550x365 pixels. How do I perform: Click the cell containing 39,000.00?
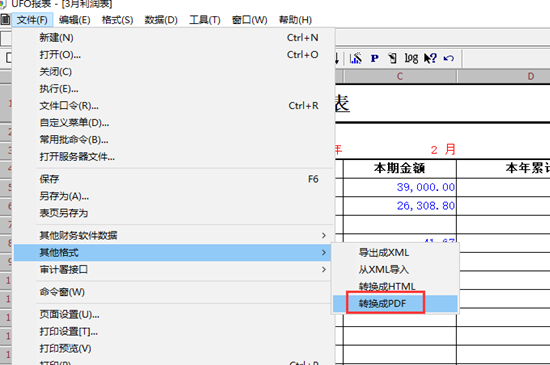(400, 187)
